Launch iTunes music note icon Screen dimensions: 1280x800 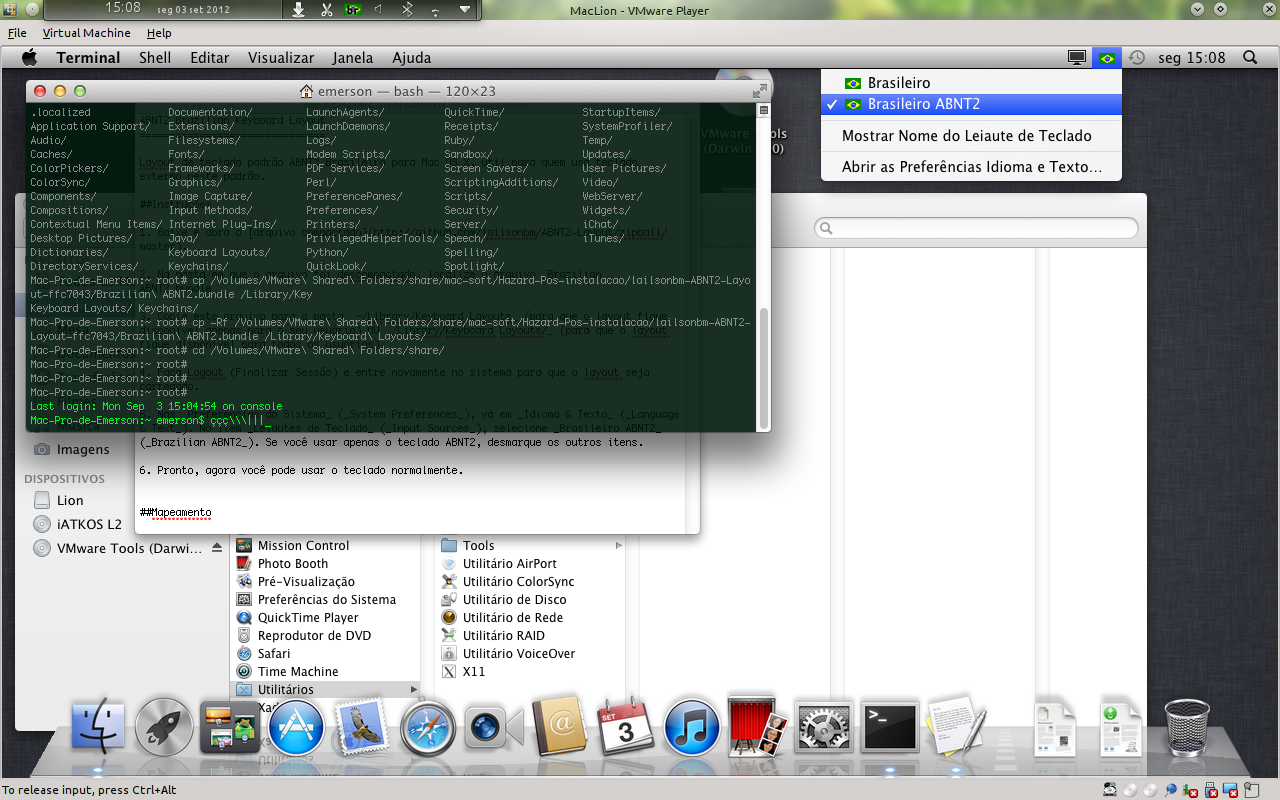pyautogui.click(x=692, y=727)
